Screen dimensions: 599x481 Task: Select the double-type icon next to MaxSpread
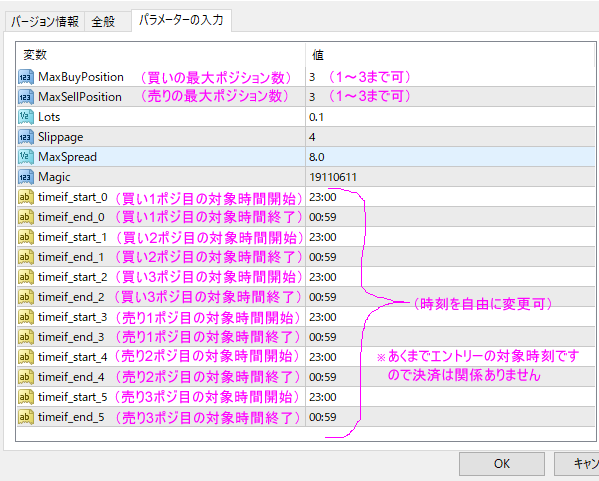pyautogui.click(x=26, y=157)
